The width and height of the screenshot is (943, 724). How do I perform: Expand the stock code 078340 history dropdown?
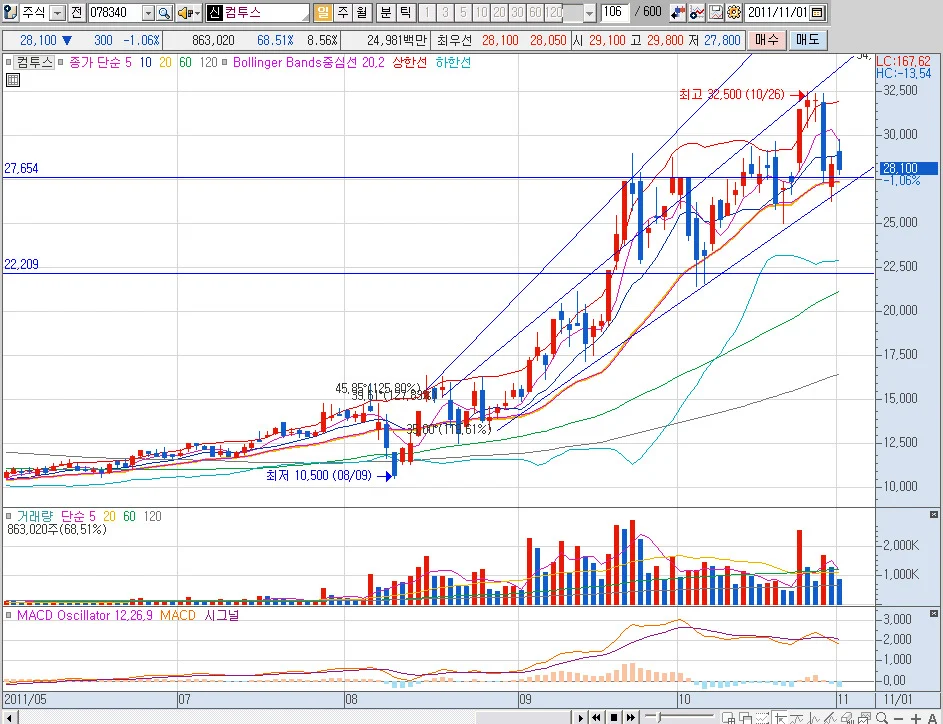(149, 13)
